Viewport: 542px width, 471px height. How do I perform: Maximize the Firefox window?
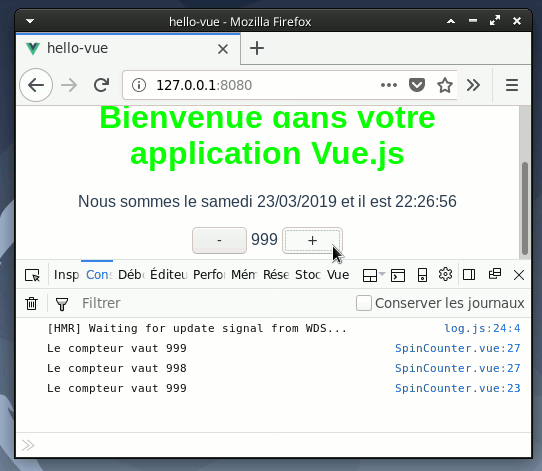point(495,20)
